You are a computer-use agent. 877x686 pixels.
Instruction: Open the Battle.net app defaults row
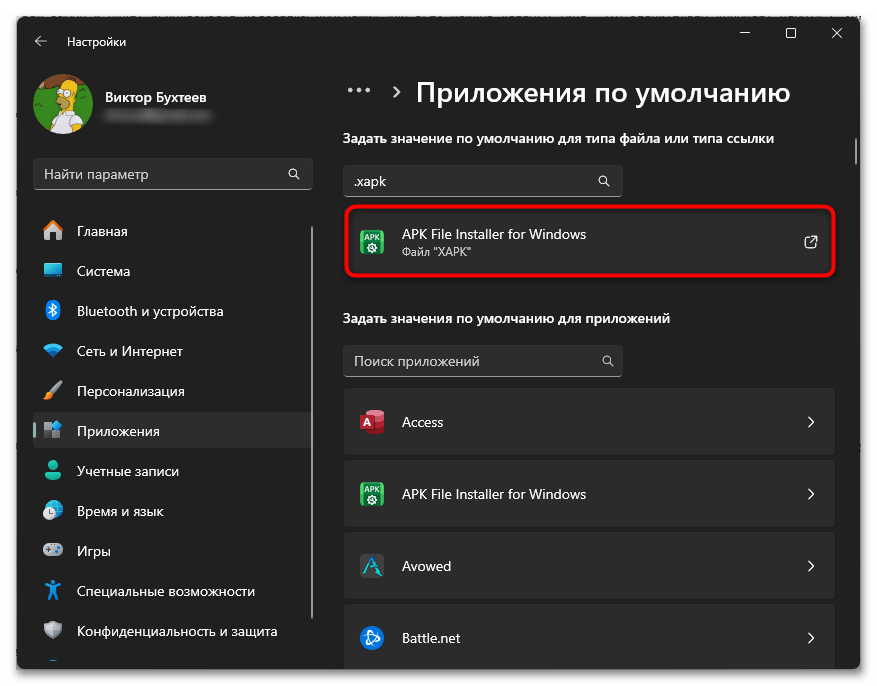589,637
